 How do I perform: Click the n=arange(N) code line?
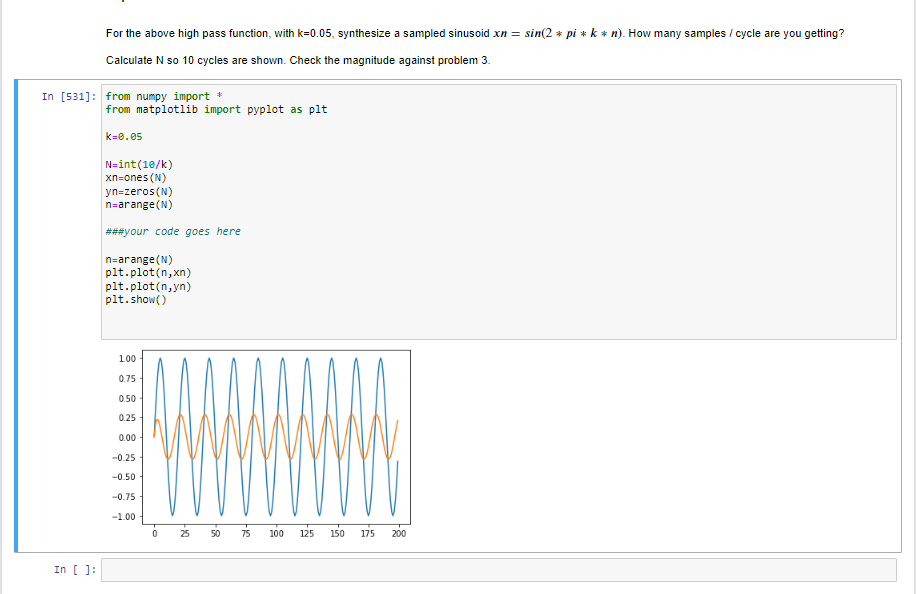tap(138, 204)
